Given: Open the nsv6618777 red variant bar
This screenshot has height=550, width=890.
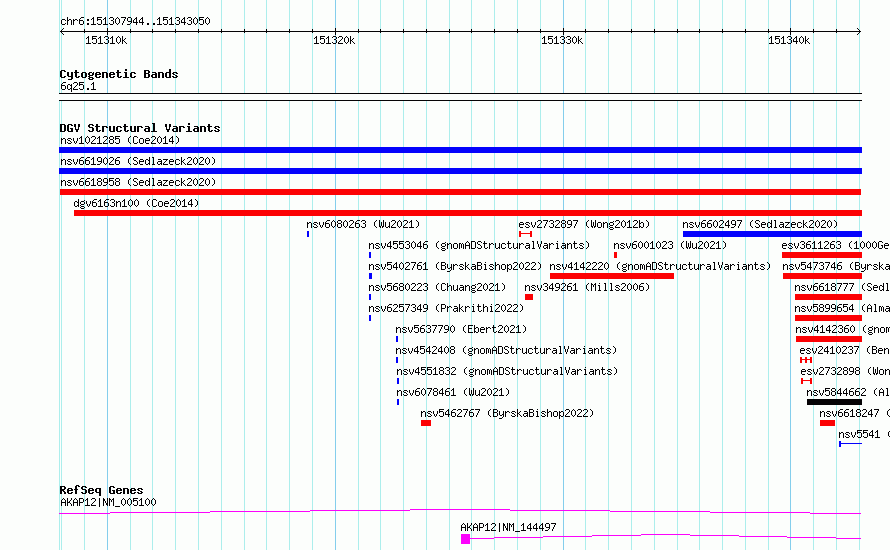Looking at the screenshot, I should pos(829,297).
